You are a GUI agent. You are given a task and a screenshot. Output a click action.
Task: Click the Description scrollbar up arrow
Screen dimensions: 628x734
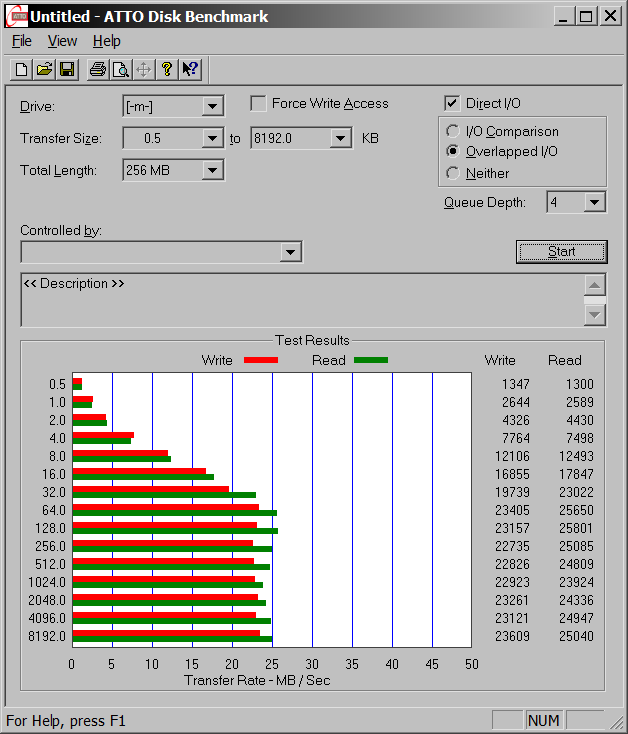click(x=595, y=284)
